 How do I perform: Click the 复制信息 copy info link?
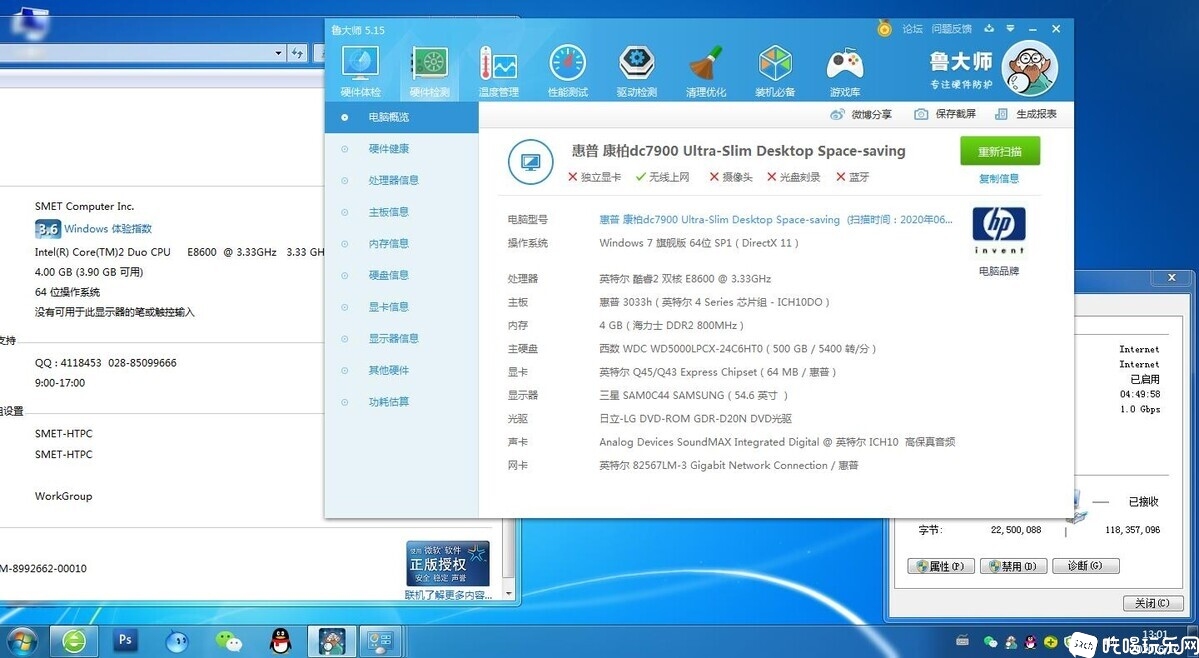tap(999, 179)
